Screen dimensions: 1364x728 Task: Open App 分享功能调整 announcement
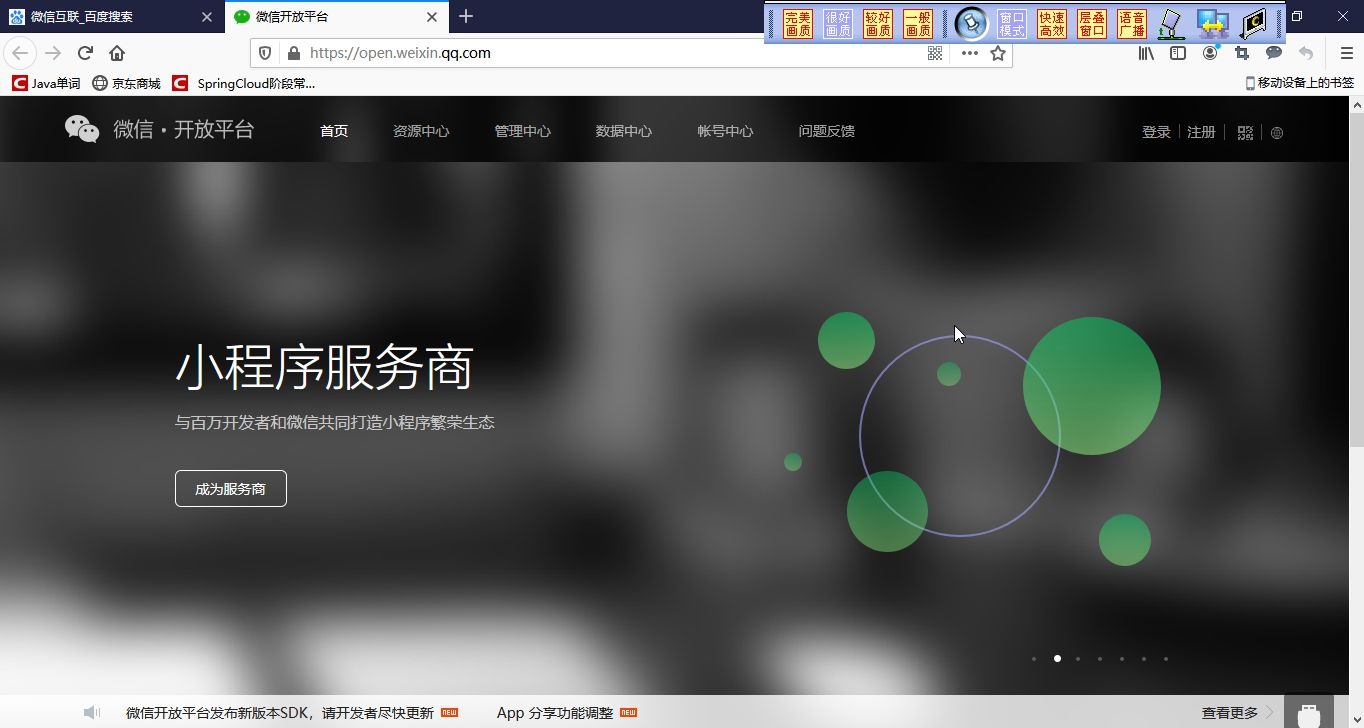[x=555, y=713]
